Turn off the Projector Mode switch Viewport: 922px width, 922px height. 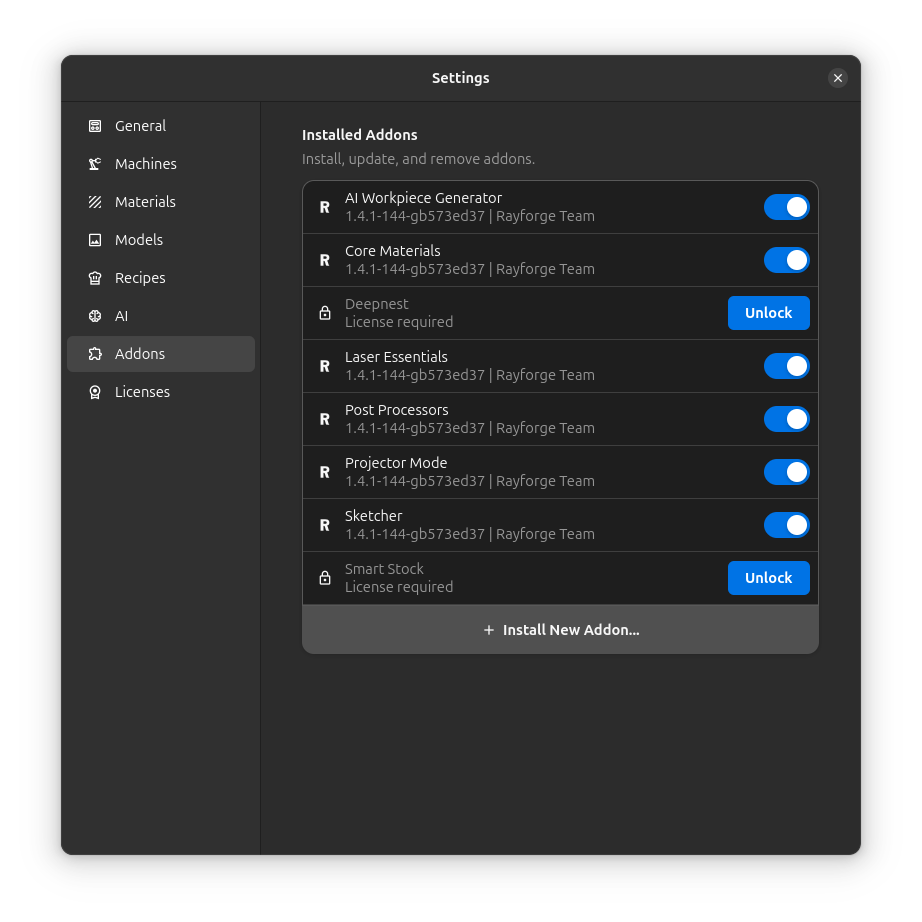click(x=786, y=471)
